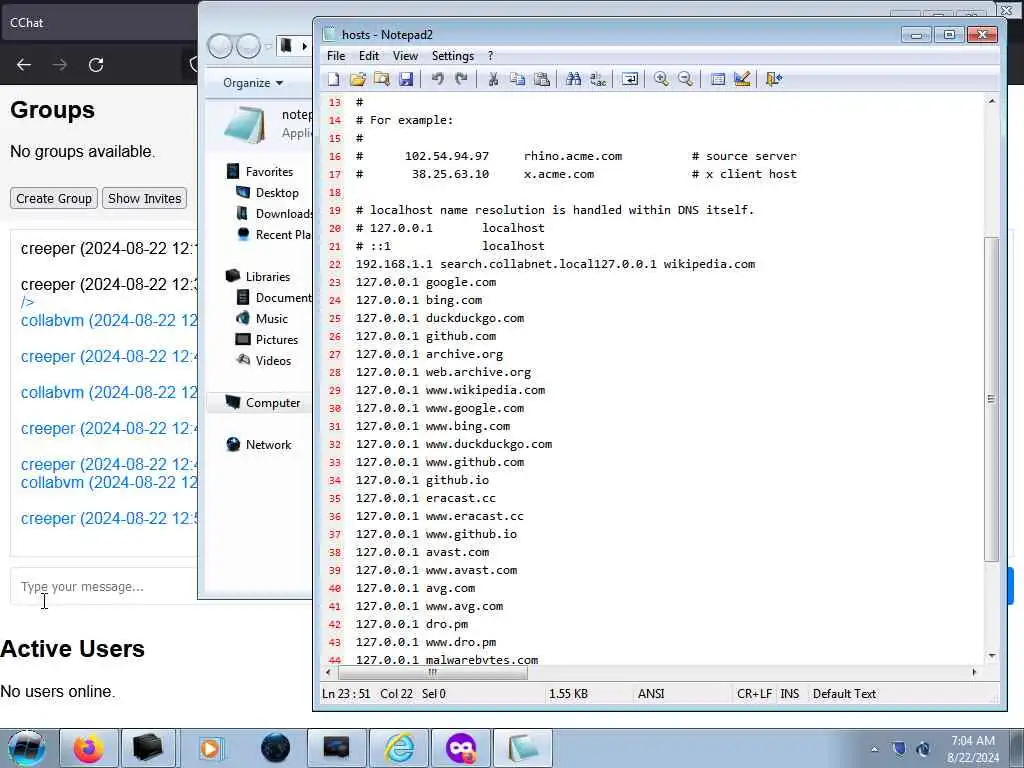This screenshot has height=768, width=1024.
Task: Click the Exit door icon in toolbar
Action: (773, 80)
